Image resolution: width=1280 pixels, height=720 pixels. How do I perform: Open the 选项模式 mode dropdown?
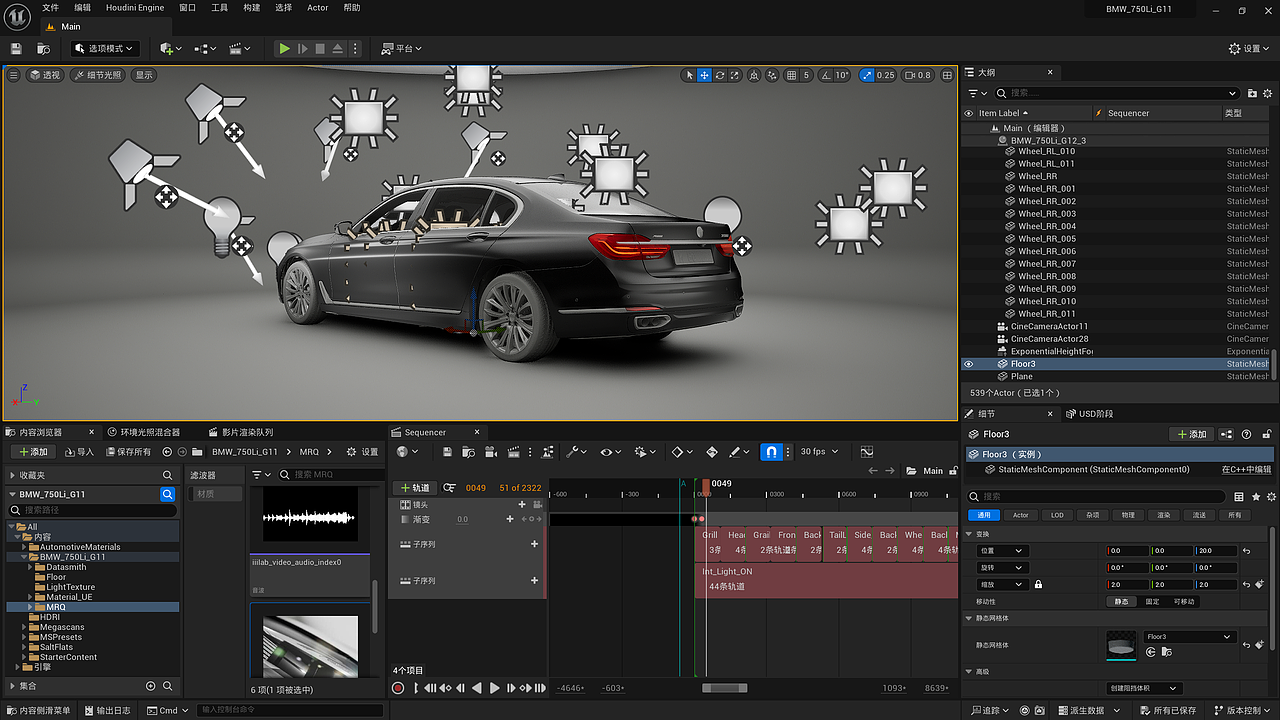pos(104,48)
